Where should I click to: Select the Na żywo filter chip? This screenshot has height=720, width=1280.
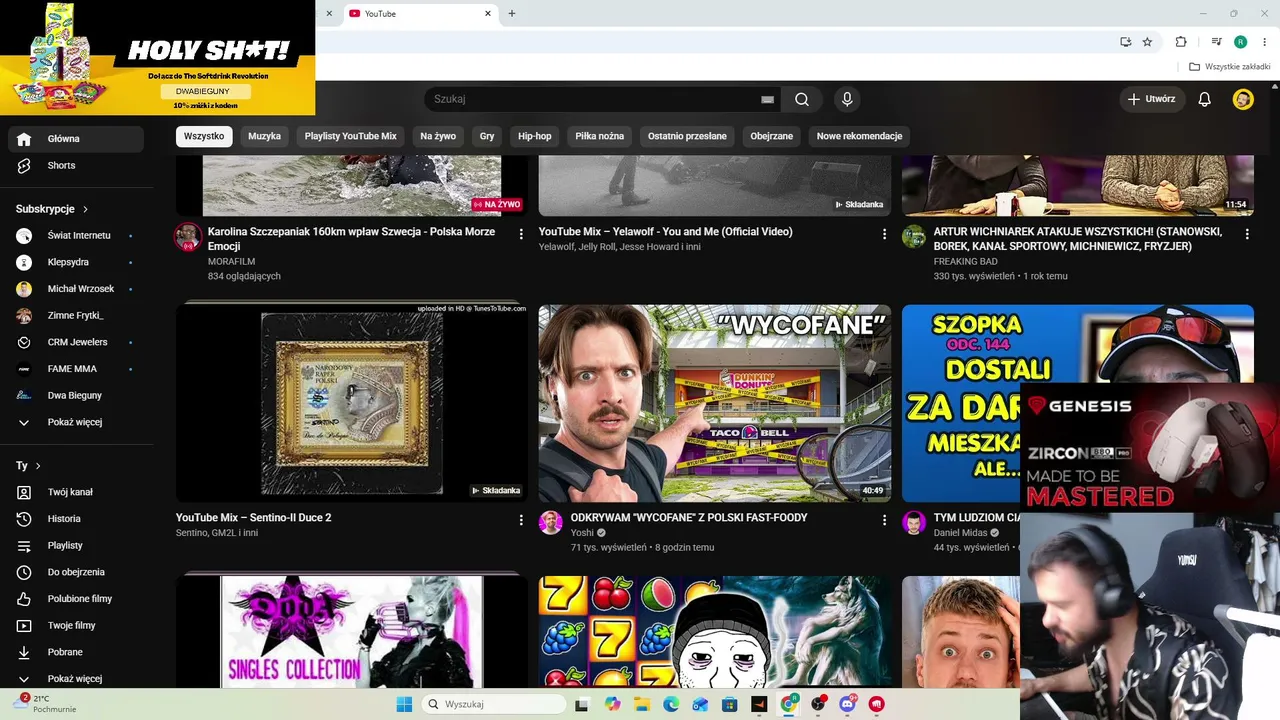pyautogui.click(x=438, y=136)
